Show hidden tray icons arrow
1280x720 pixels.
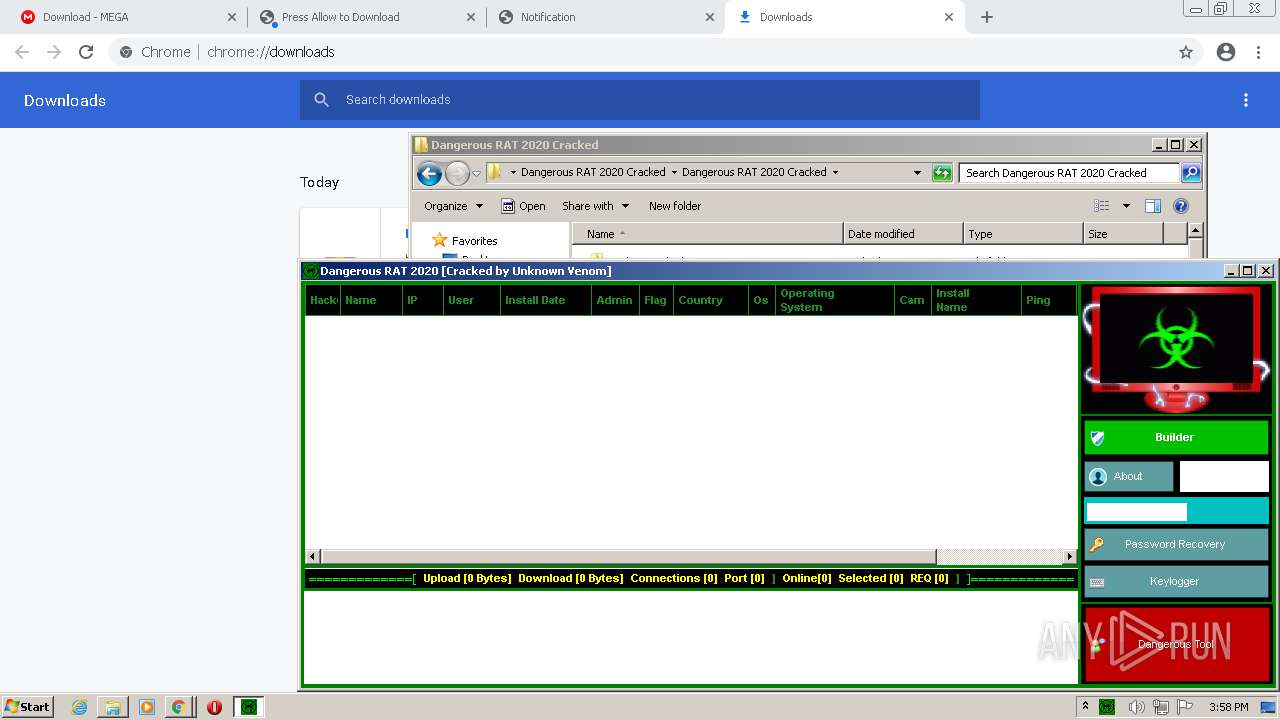click(1085, 706)
